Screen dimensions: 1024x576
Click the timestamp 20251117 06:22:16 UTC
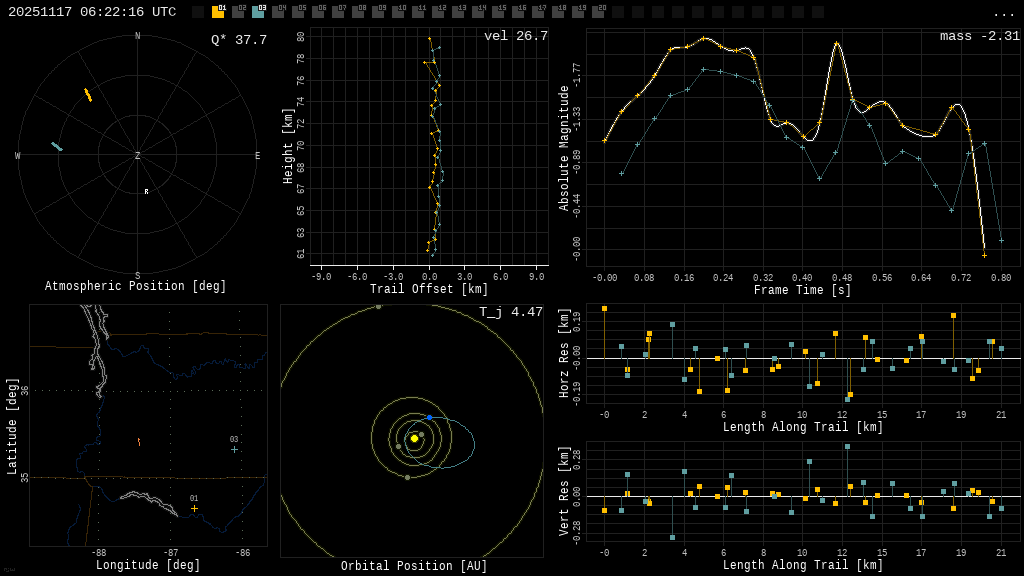click(92, 12)
